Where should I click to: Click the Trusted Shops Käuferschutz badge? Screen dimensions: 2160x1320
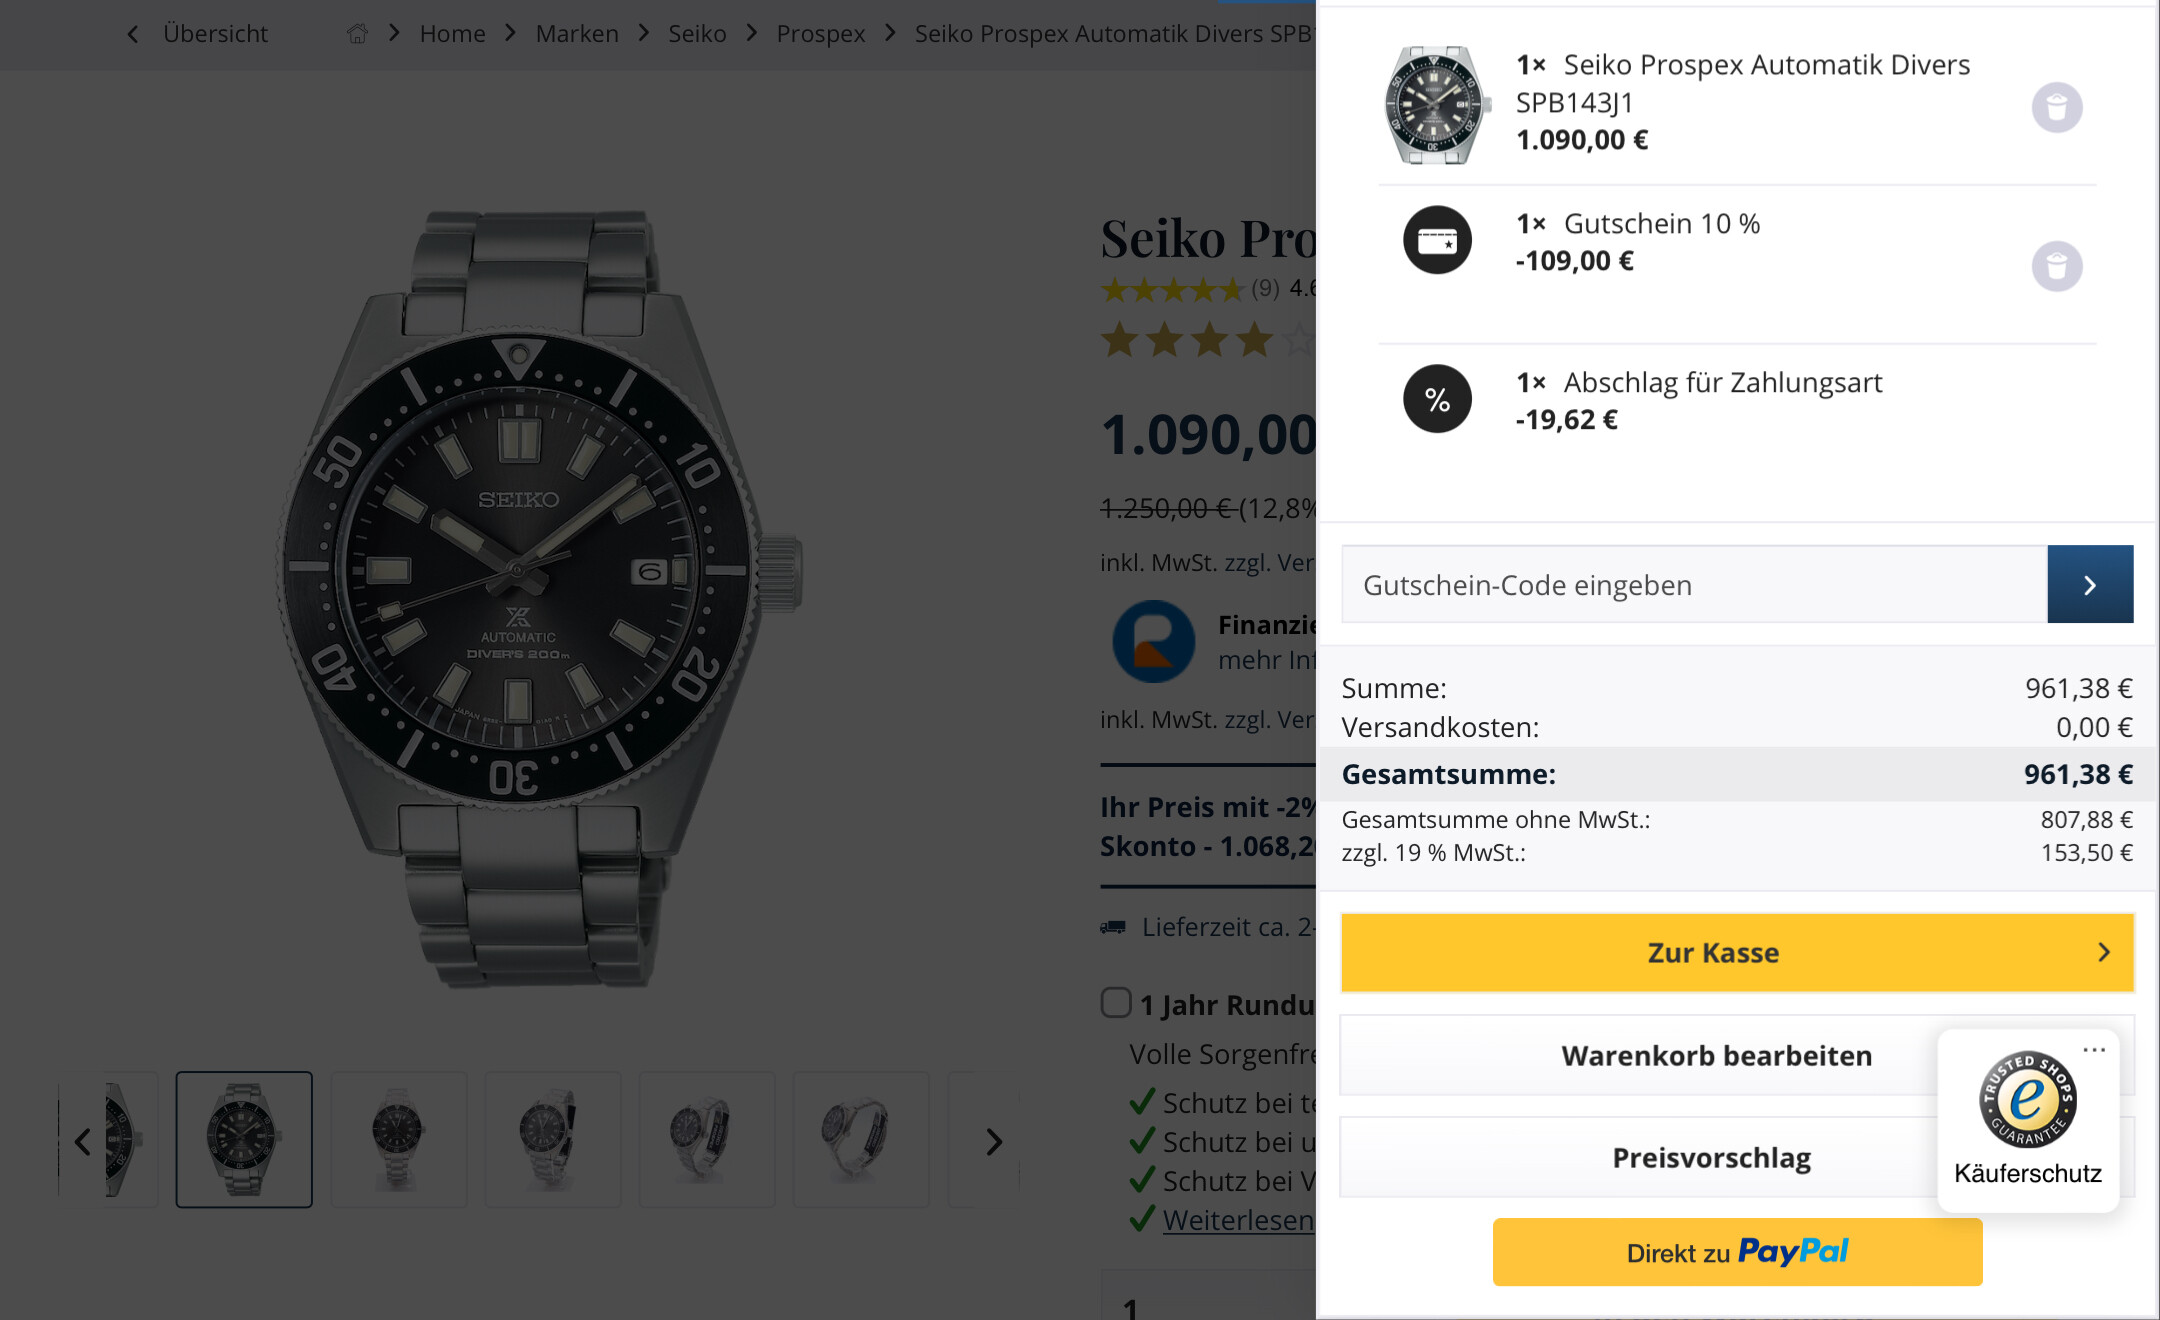(2027, 1122)
